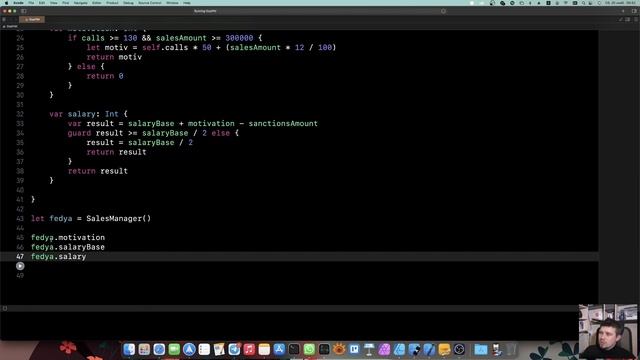Open the File menu
The width and height of the screenshot is (640, 360).
click(x=31, y=3)
